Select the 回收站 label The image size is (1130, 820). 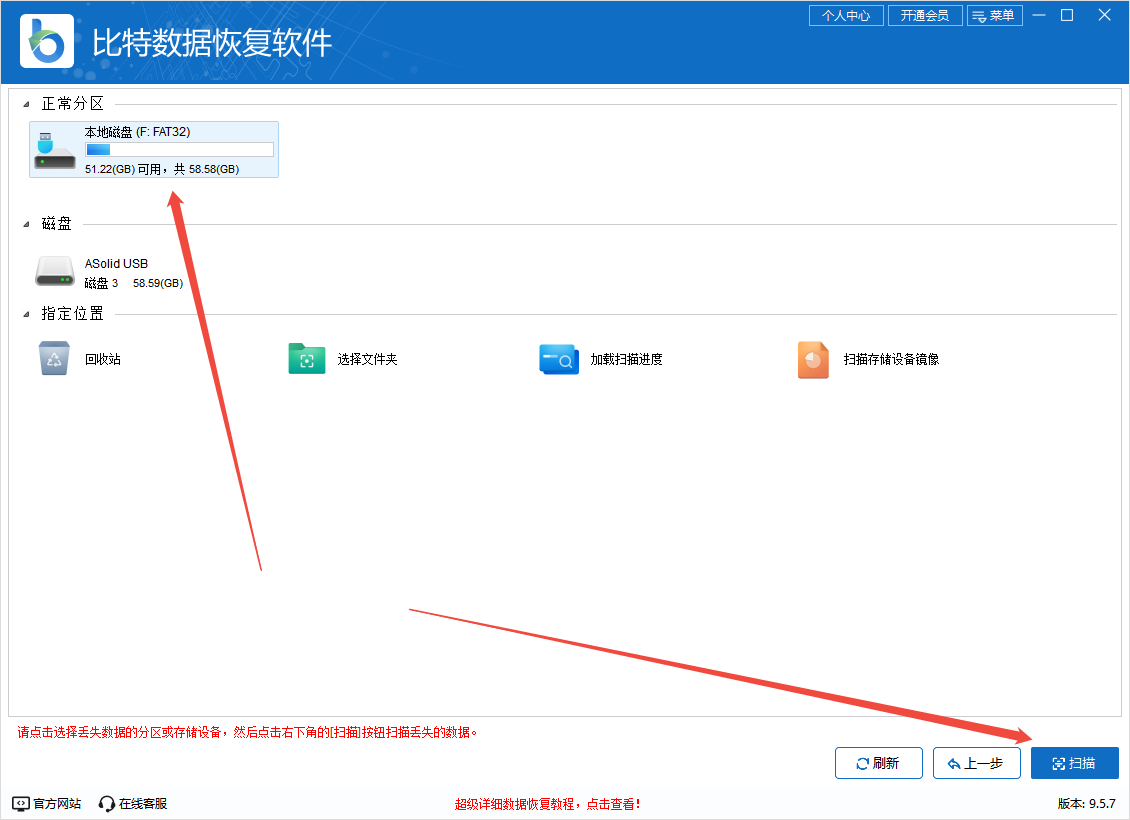coord(103,359)
